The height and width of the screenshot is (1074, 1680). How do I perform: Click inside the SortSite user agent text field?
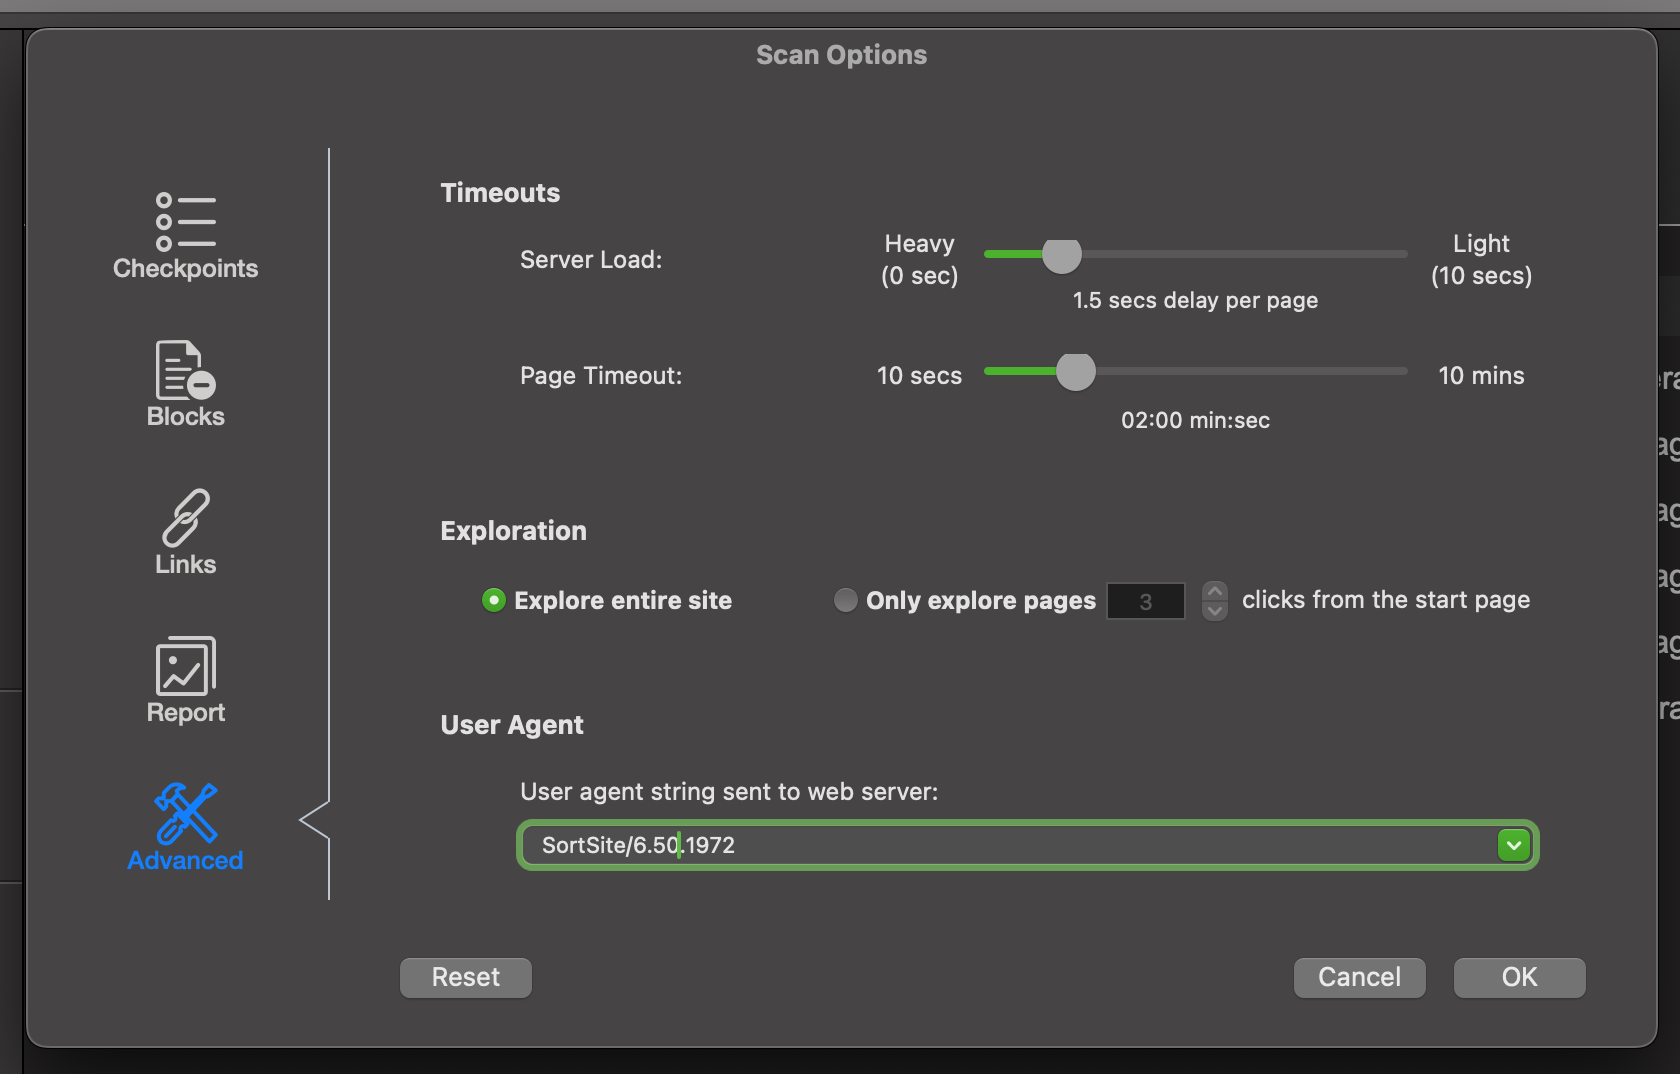click(1000, 845)
